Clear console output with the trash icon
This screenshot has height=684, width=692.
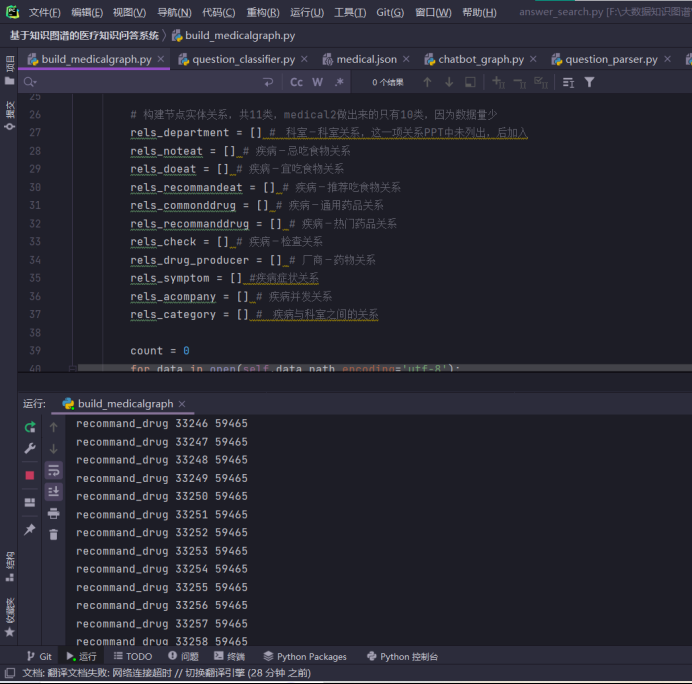coord(54,535)
